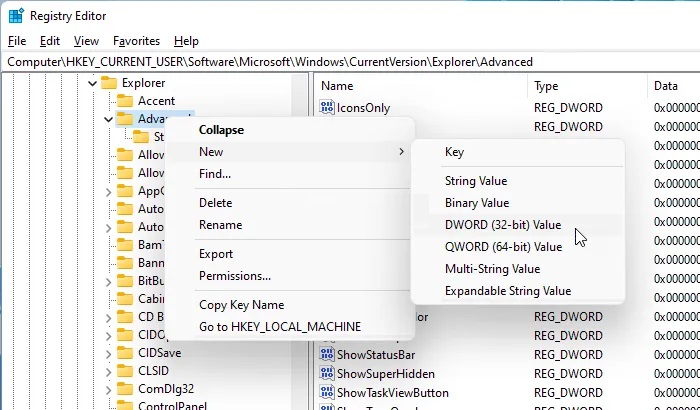Expand the CIDSave key chevron
The image size is (700, 410).
tap(108, 354)
